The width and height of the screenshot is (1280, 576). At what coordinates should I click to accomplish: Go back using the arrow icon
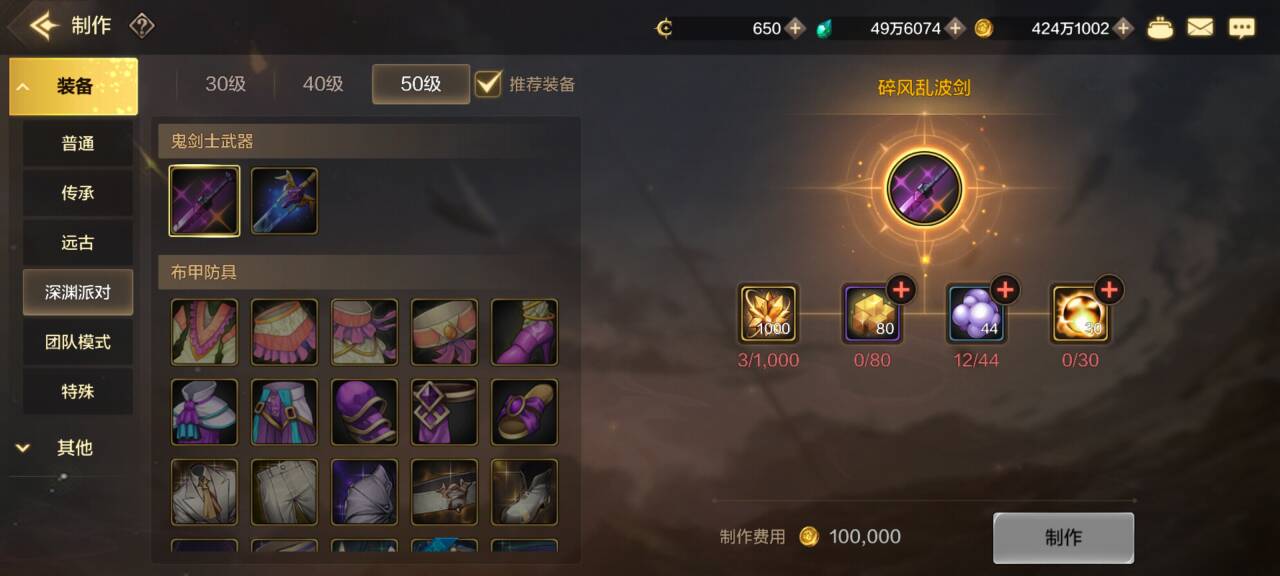tap(44, 26)
